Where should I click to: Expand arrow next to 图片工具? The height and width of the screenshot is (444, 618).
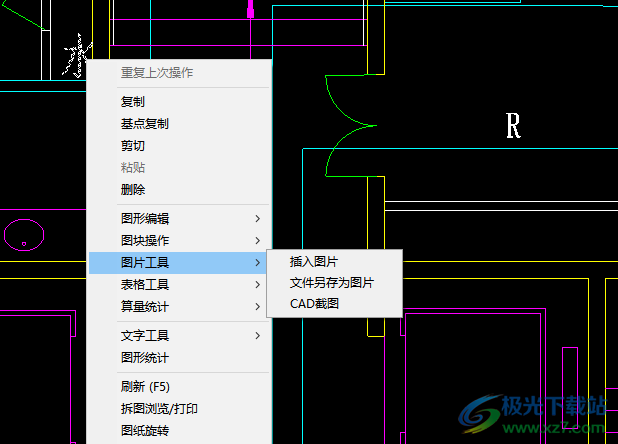click(258, 263)
